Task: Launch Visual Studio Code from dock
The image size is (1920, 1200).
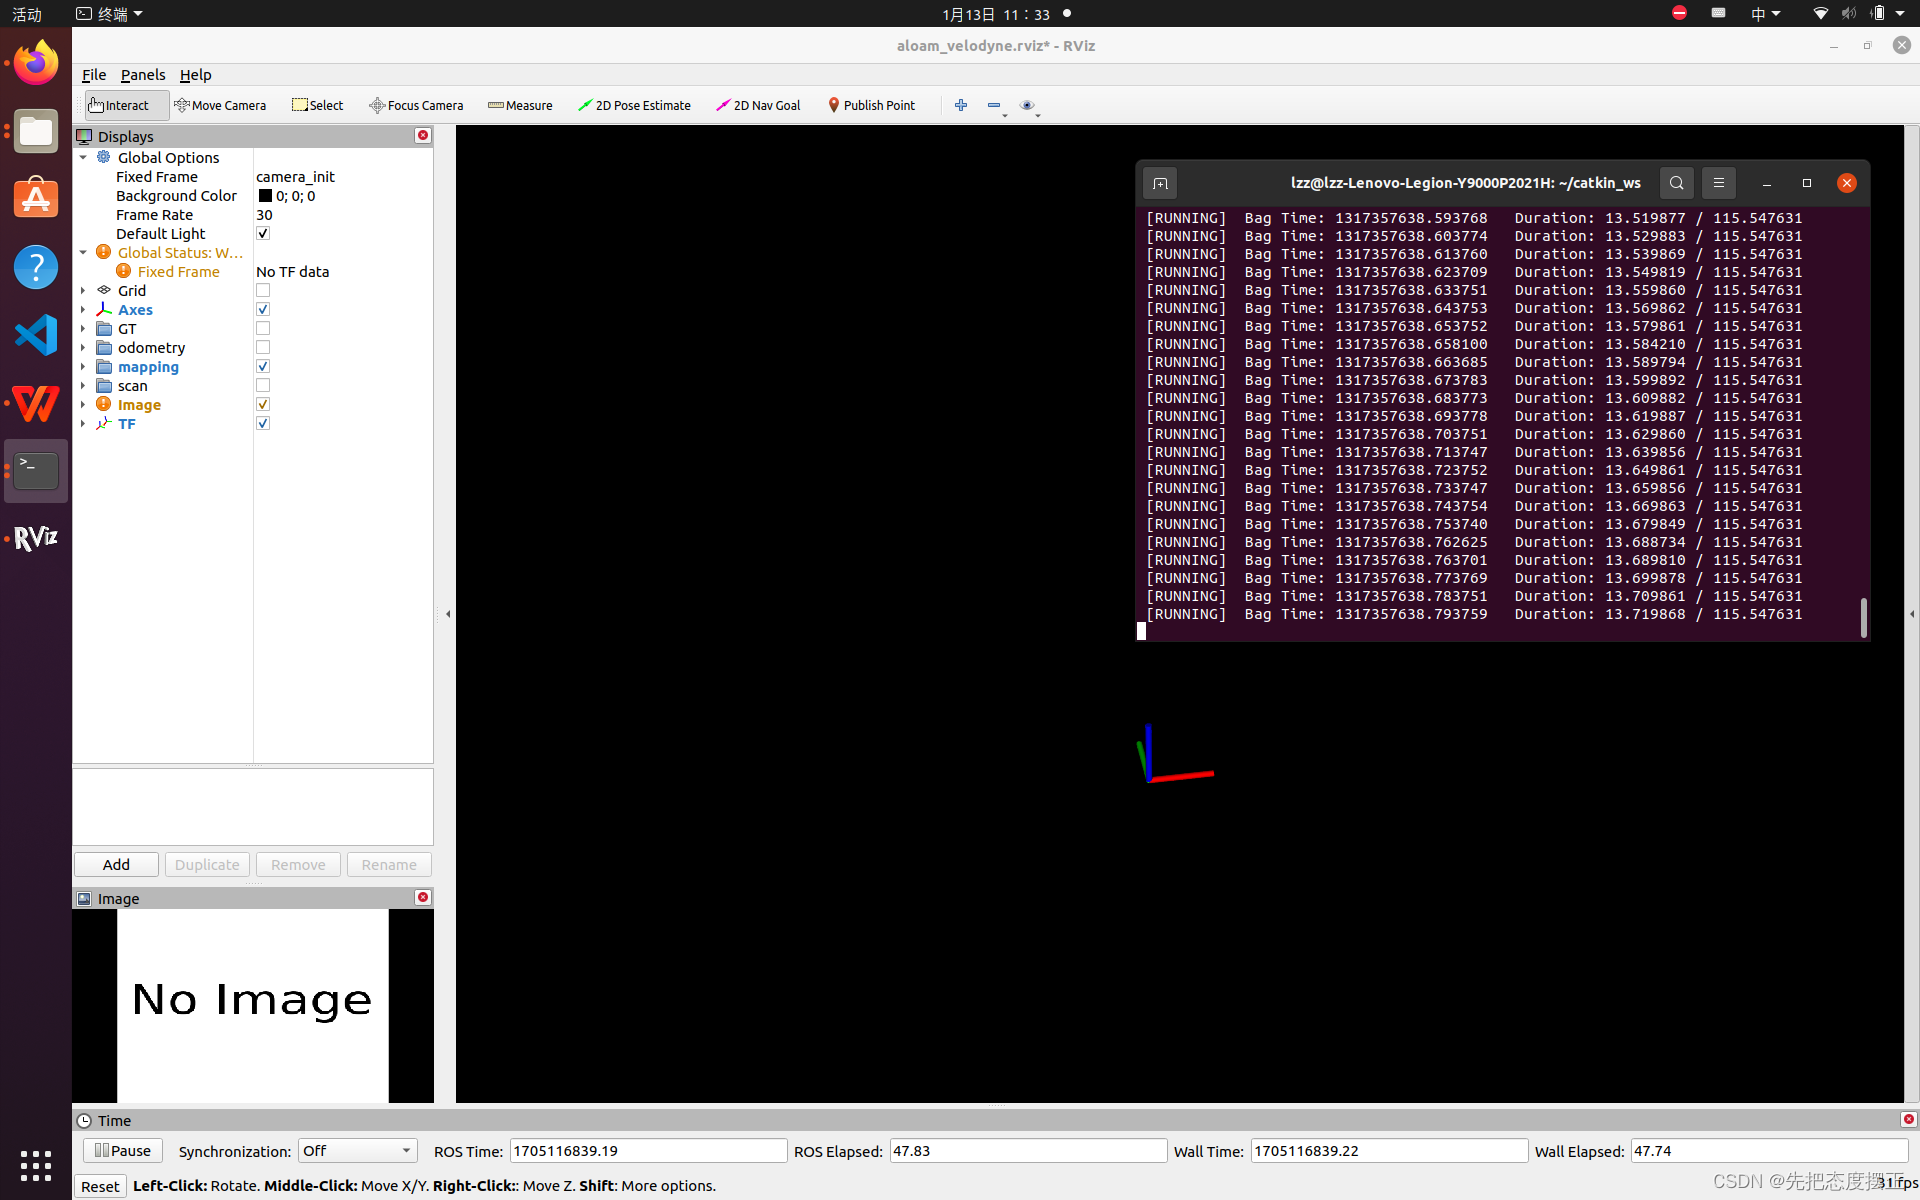Action: 36,335
